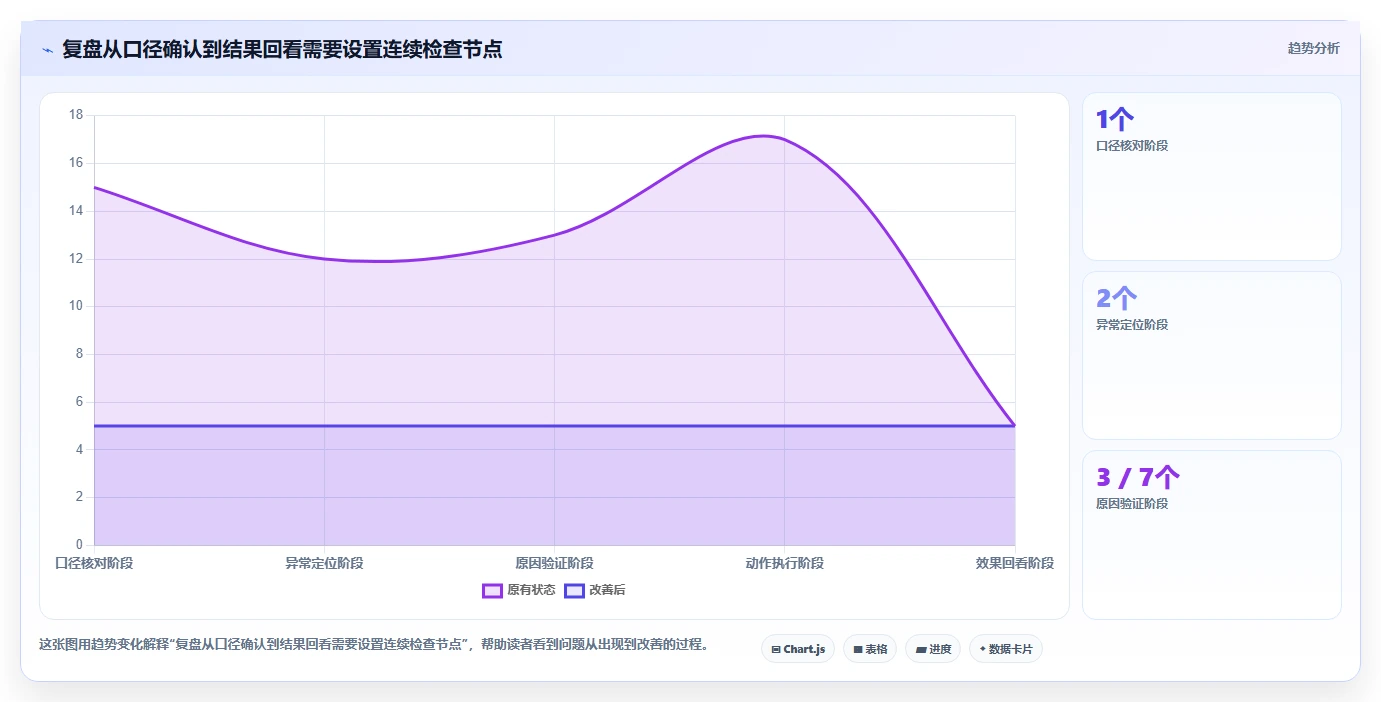The width and height of the screenshot is (1381, 702).
Task: Click the 1个 value in first card
Action: point(1115,120)
